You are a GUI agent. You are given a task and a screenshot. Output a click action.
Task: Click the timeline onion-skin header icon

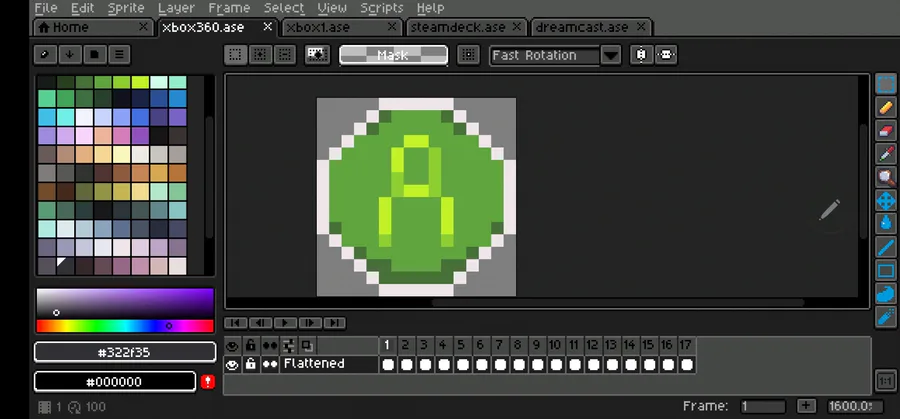(x=307, y=345)
